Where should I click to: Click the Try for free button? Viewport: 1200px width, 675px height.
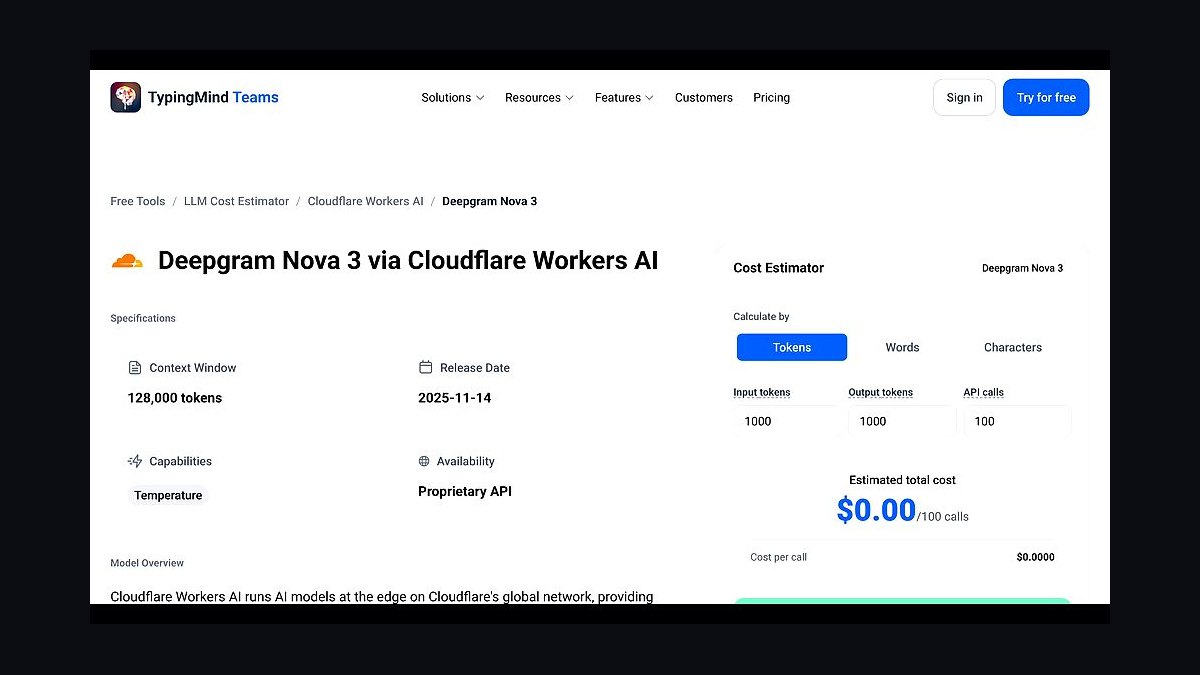[1046, 97]
